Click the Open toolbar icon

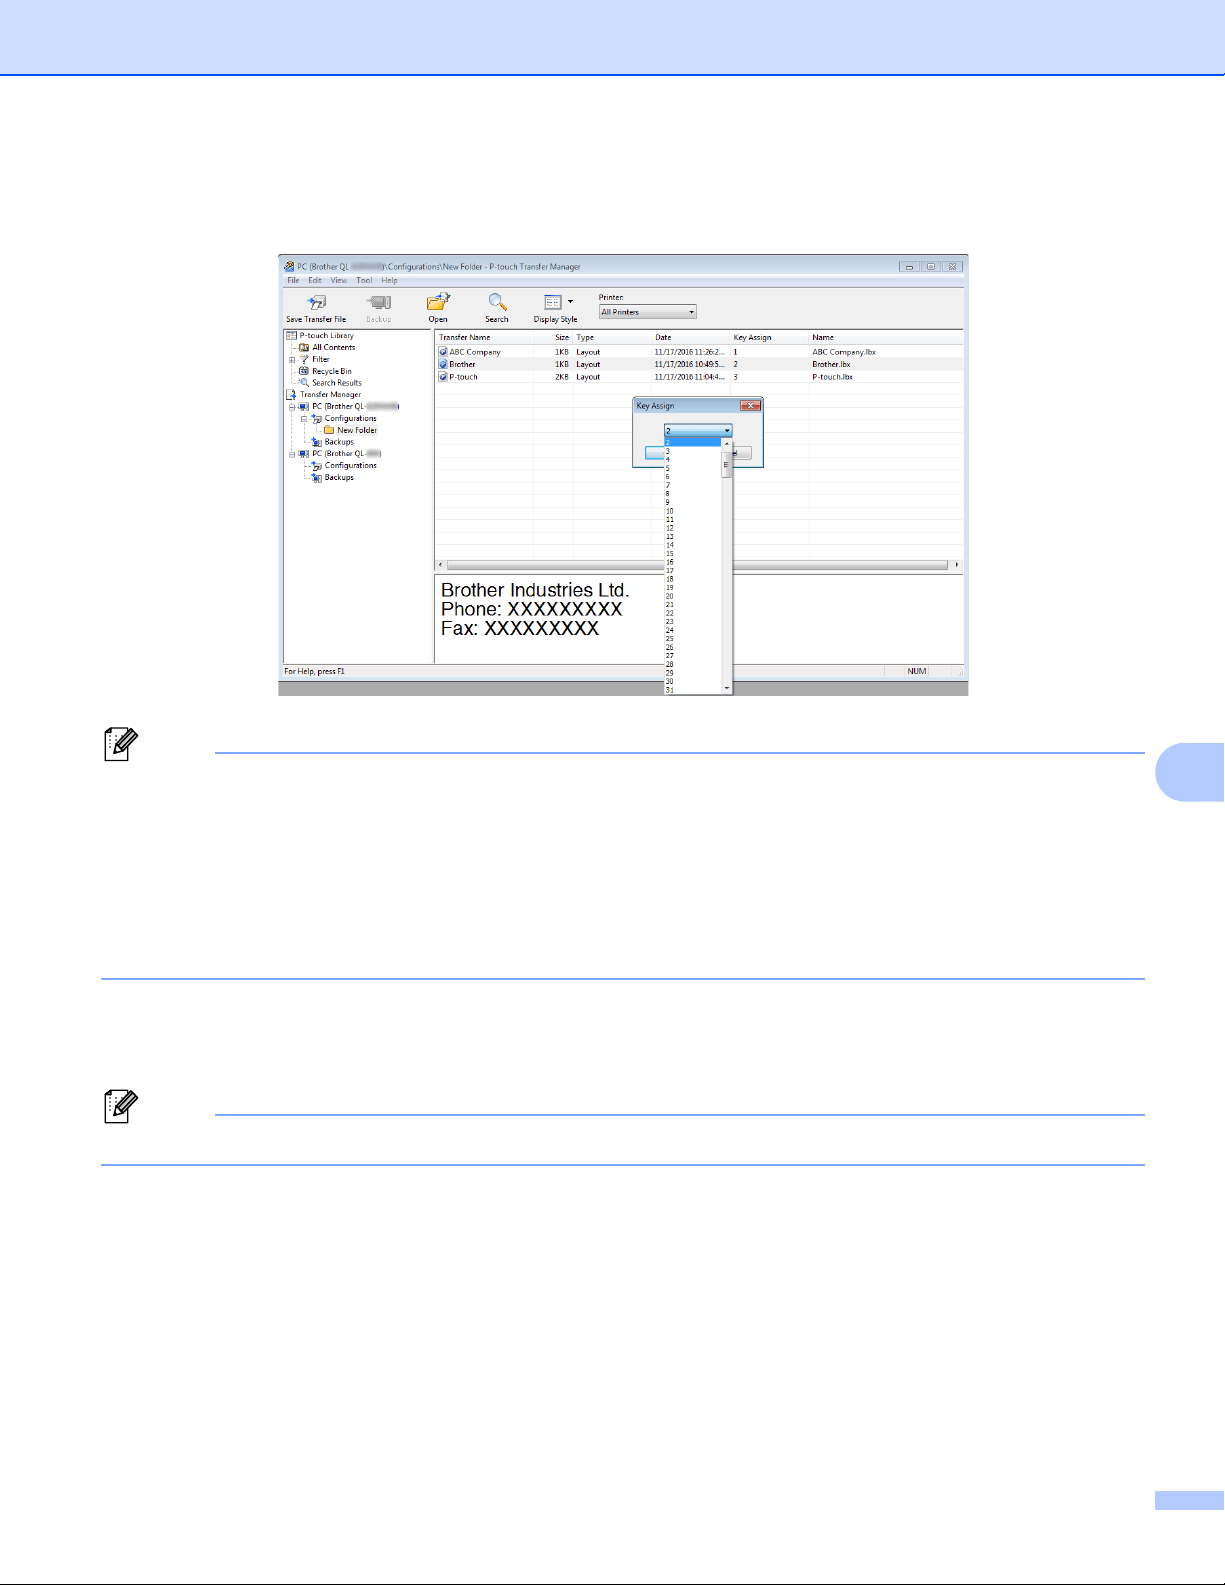click(x=438, y=302)
